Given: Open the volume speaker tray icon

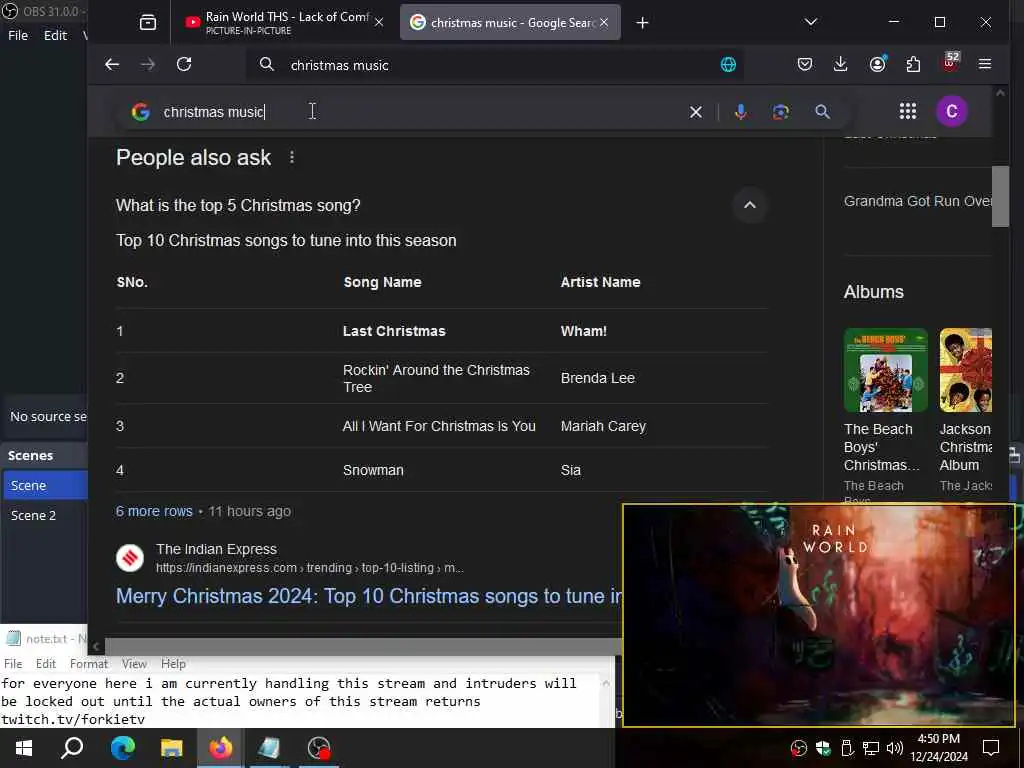Looking at the screenshot, I should pyautogui.click(x=895, y=748).
